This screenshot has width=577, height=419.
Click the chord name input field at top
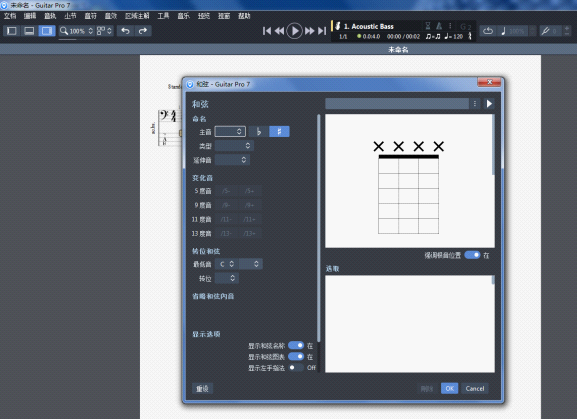point(397,103)
